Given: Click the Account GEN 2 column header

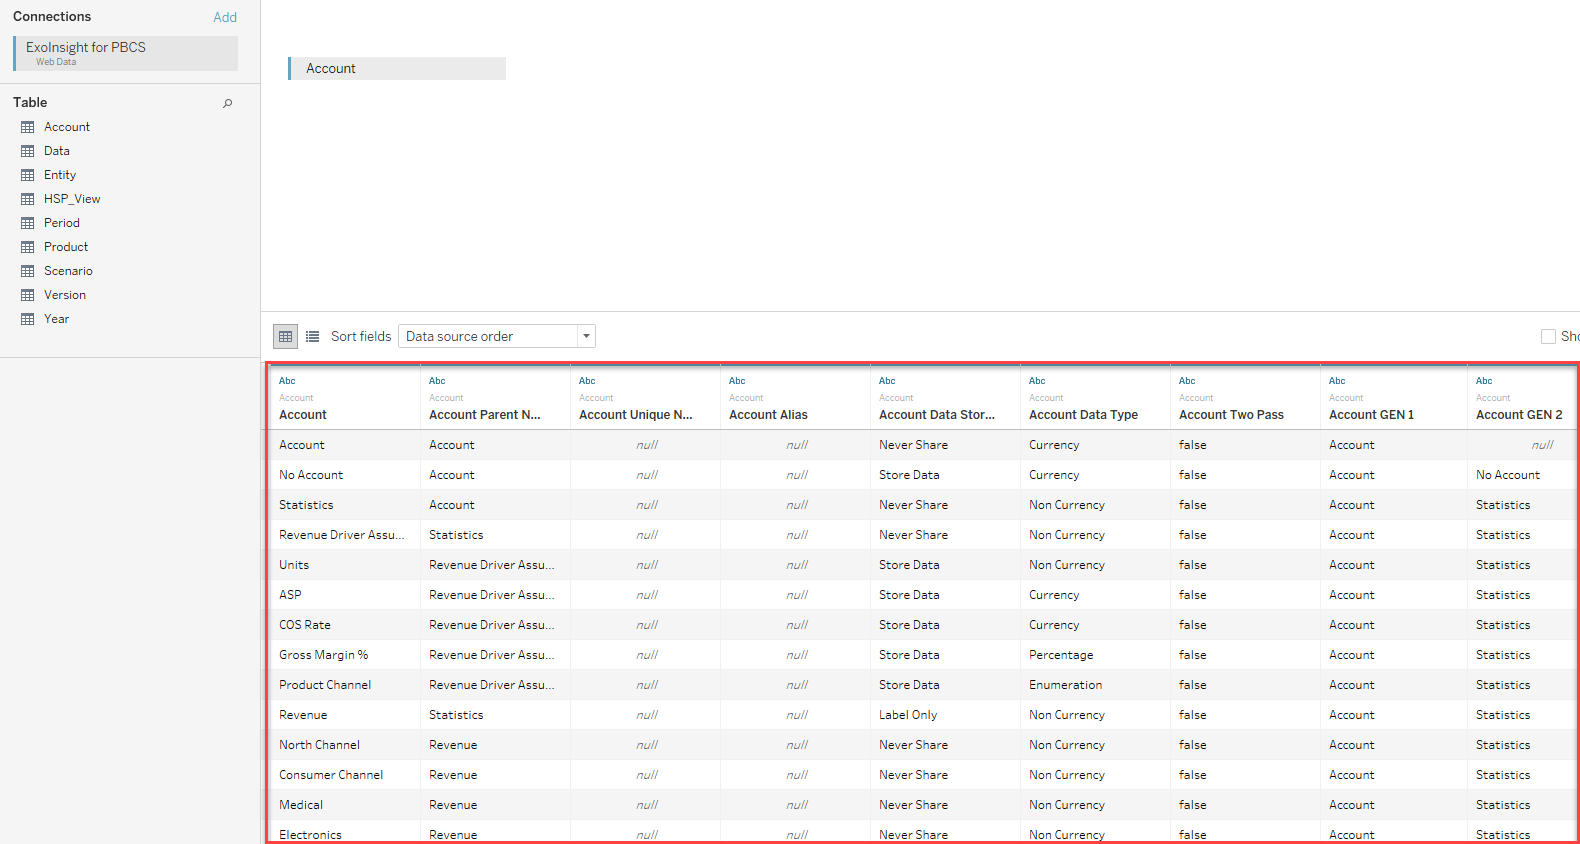Looking at the screenshot, I should coord(1519,415).
